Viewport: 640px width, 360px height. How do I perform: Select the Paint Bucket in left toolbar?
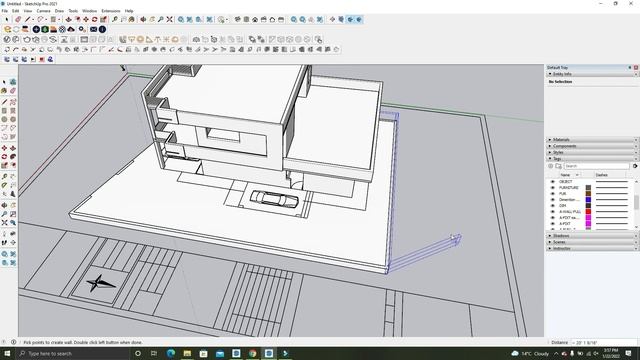click(4, 91)
